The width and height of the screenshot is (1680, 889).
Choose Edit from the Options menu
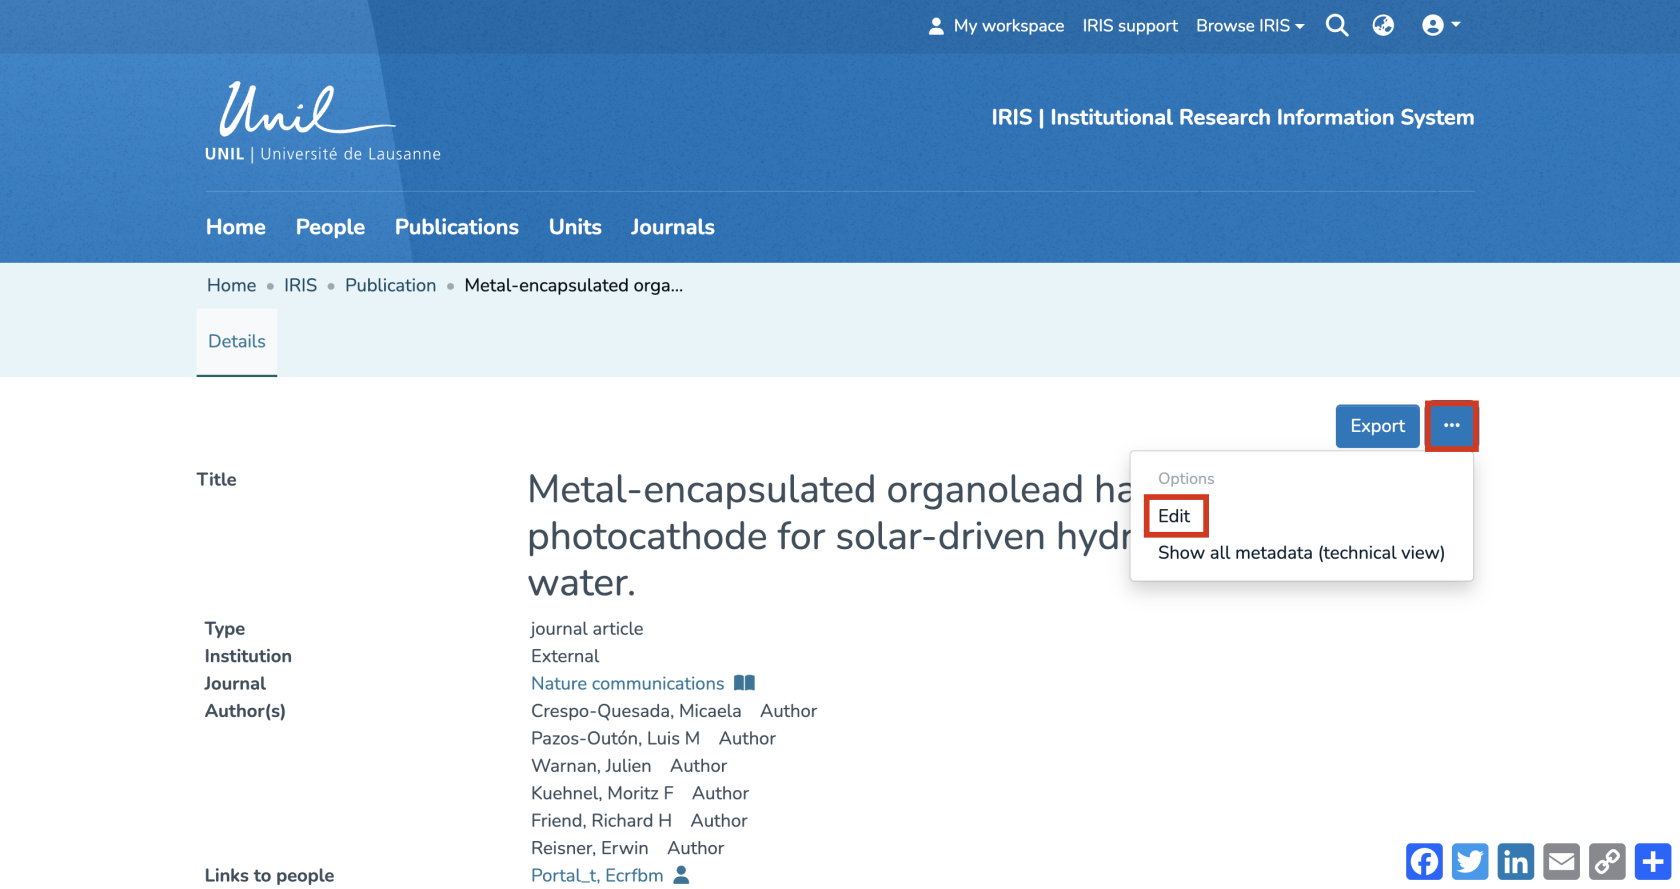click(1174, 516)
